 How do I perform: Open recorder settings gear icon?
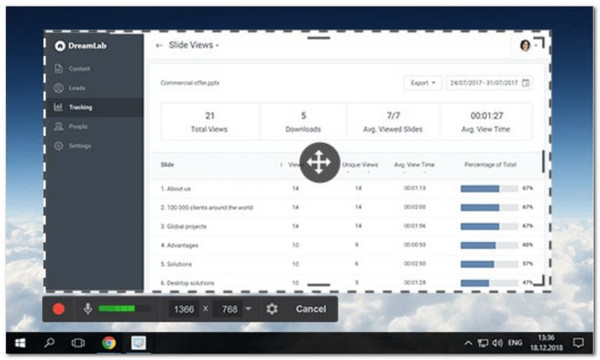[x=272, y=309]
